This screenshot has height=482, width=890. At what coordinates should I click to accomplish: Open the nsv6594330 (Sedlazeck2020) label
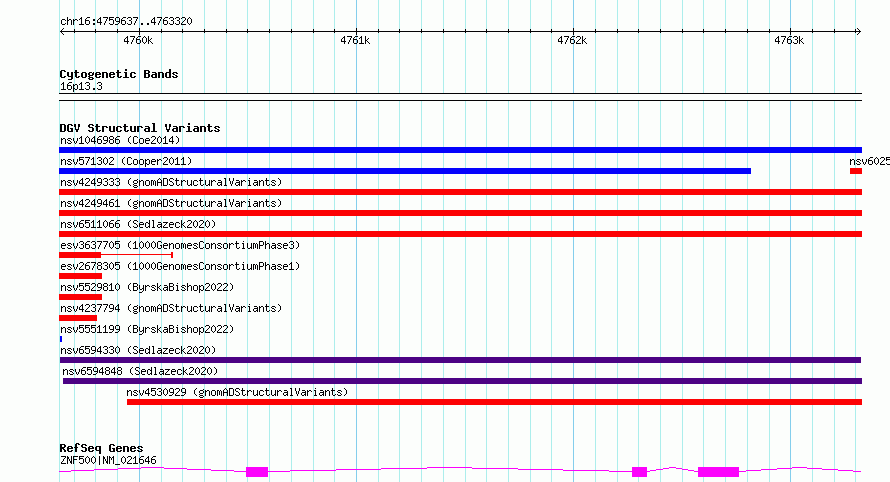pyautogui.click(x=138, y=350)
